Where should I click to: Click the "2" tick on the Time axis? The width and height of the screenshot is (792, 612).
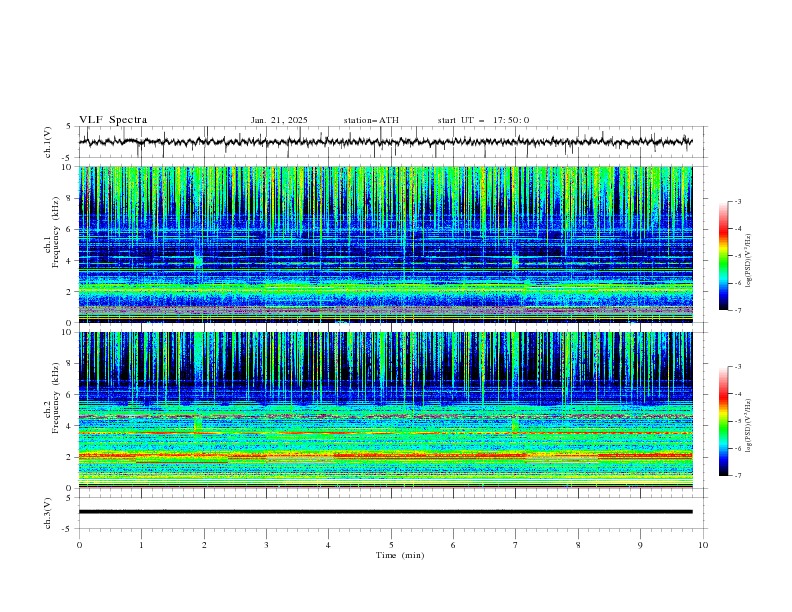pyautogui.click(x=204, y=545)
